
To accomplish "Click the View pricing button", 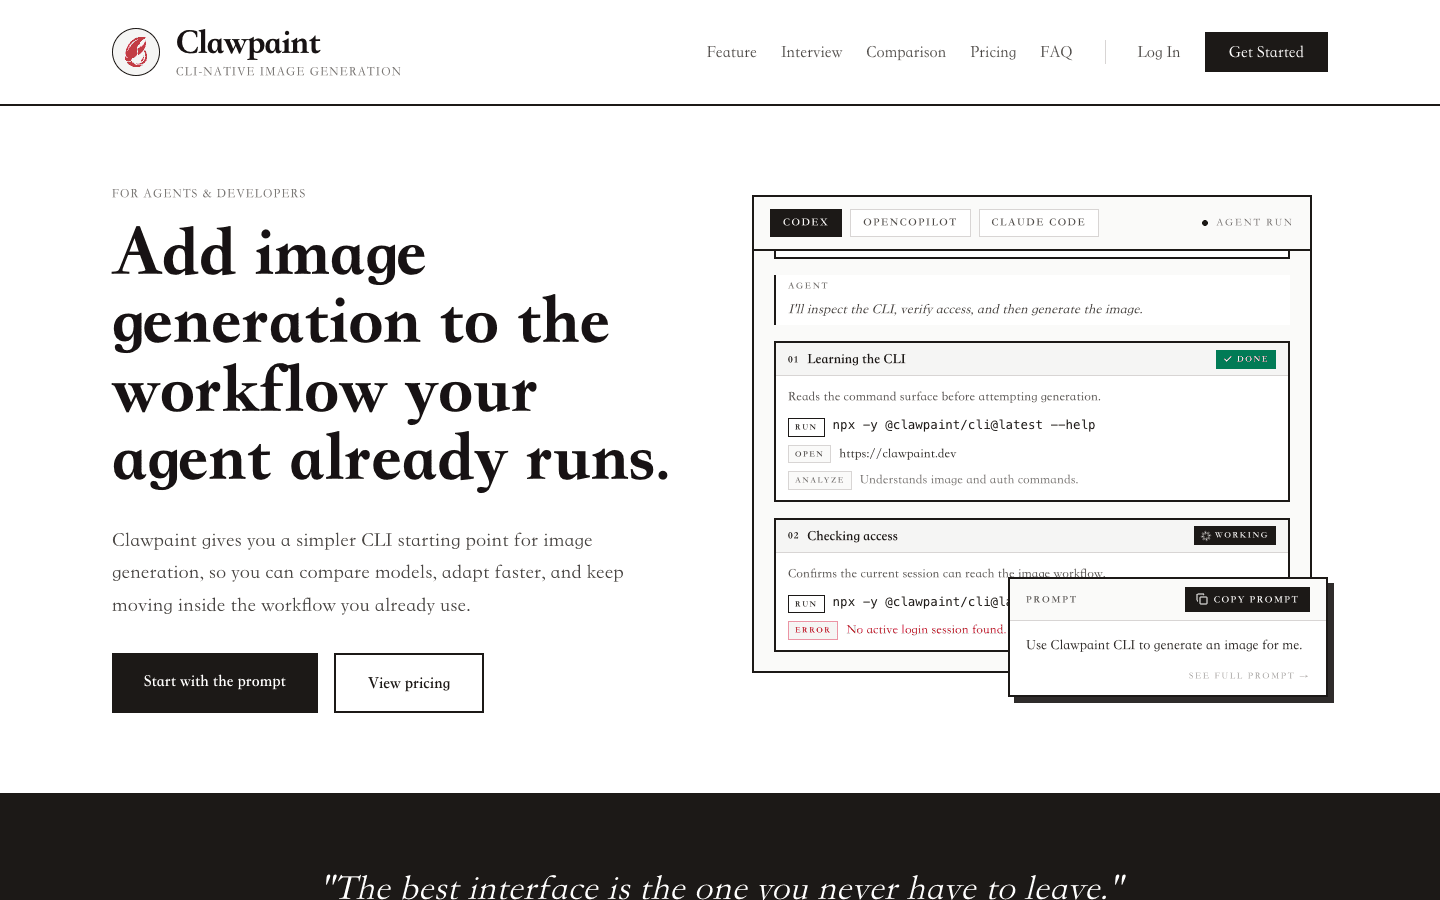I will (x=409, y=683).
